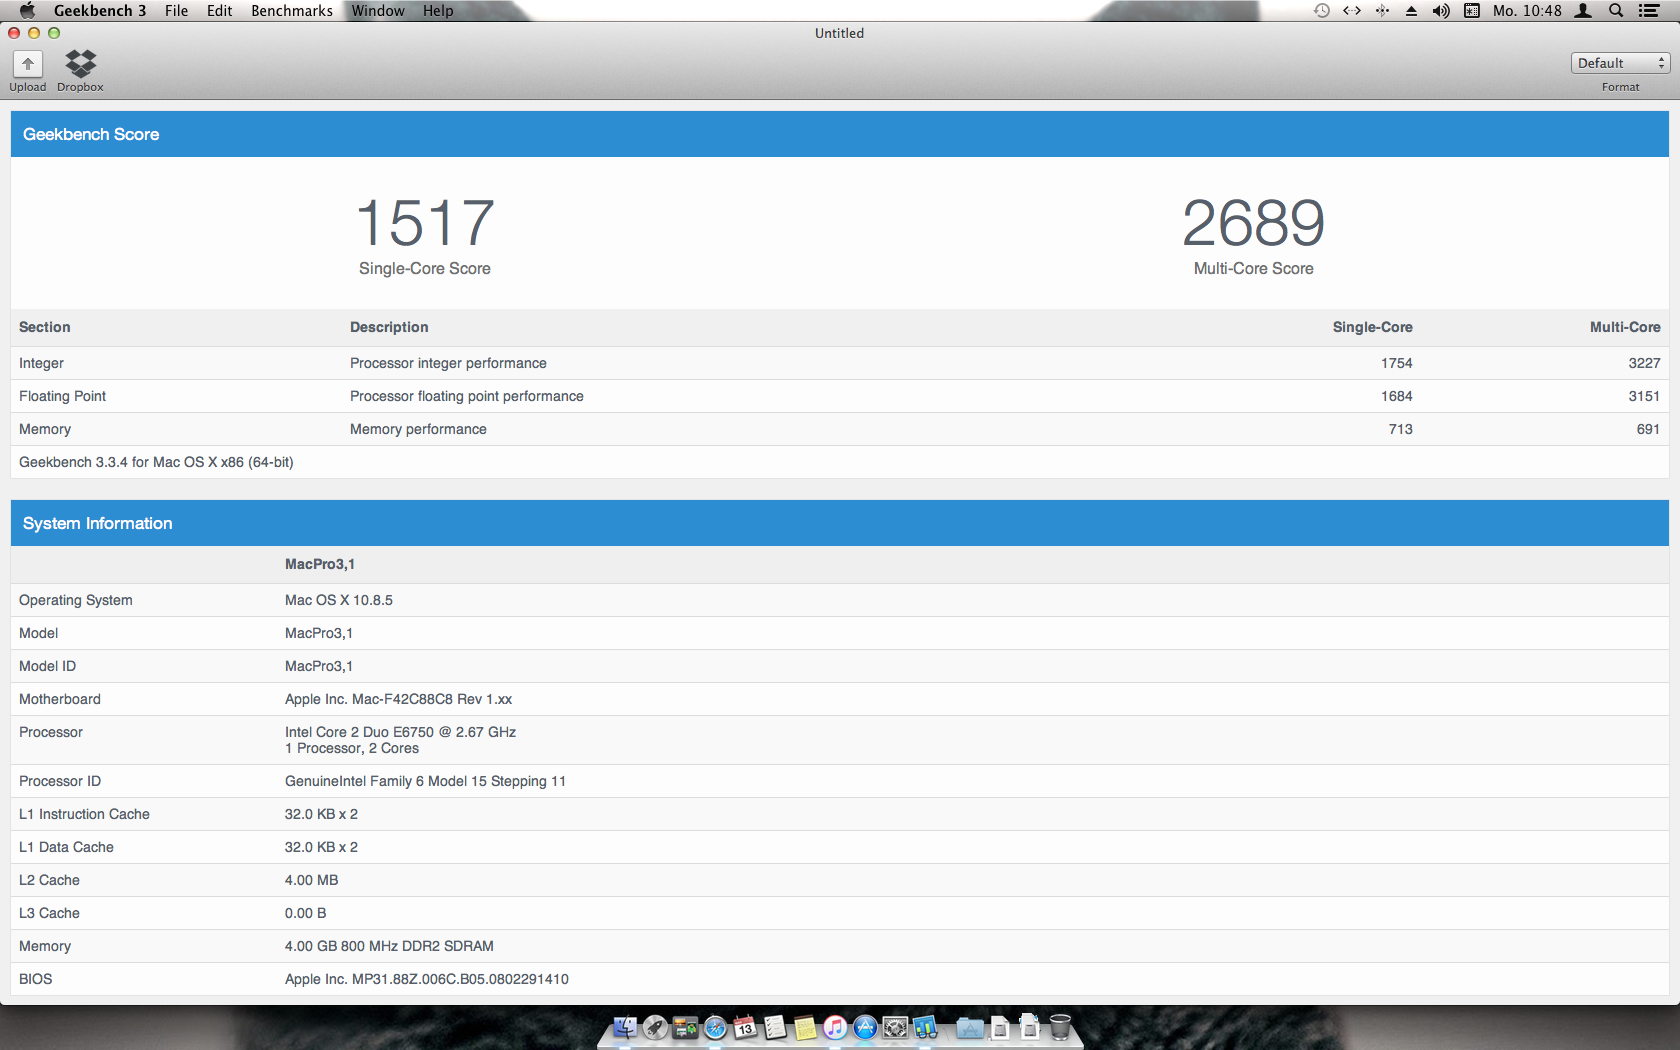Click Memory single-core value 713

[1401, 429]
